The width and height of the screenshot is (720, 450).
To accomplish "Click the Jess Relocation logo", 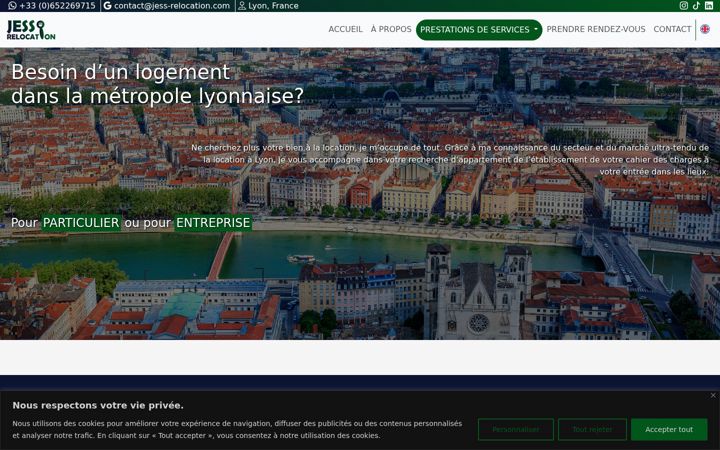I will pyautogui.click(x=31, y=30).
